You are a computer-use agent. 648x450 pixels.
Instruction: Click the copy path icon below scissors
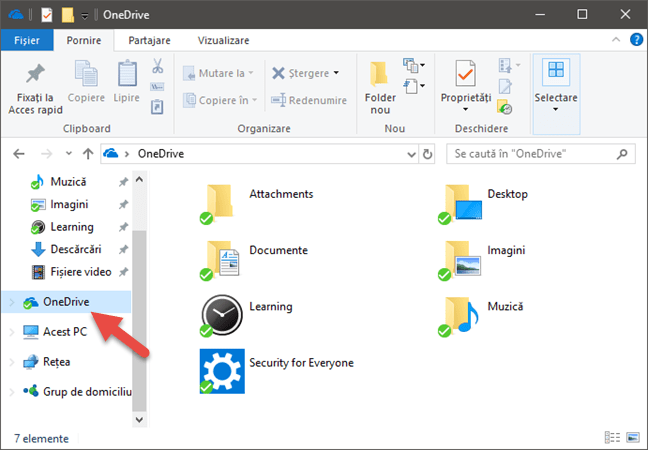coord(157,86)
